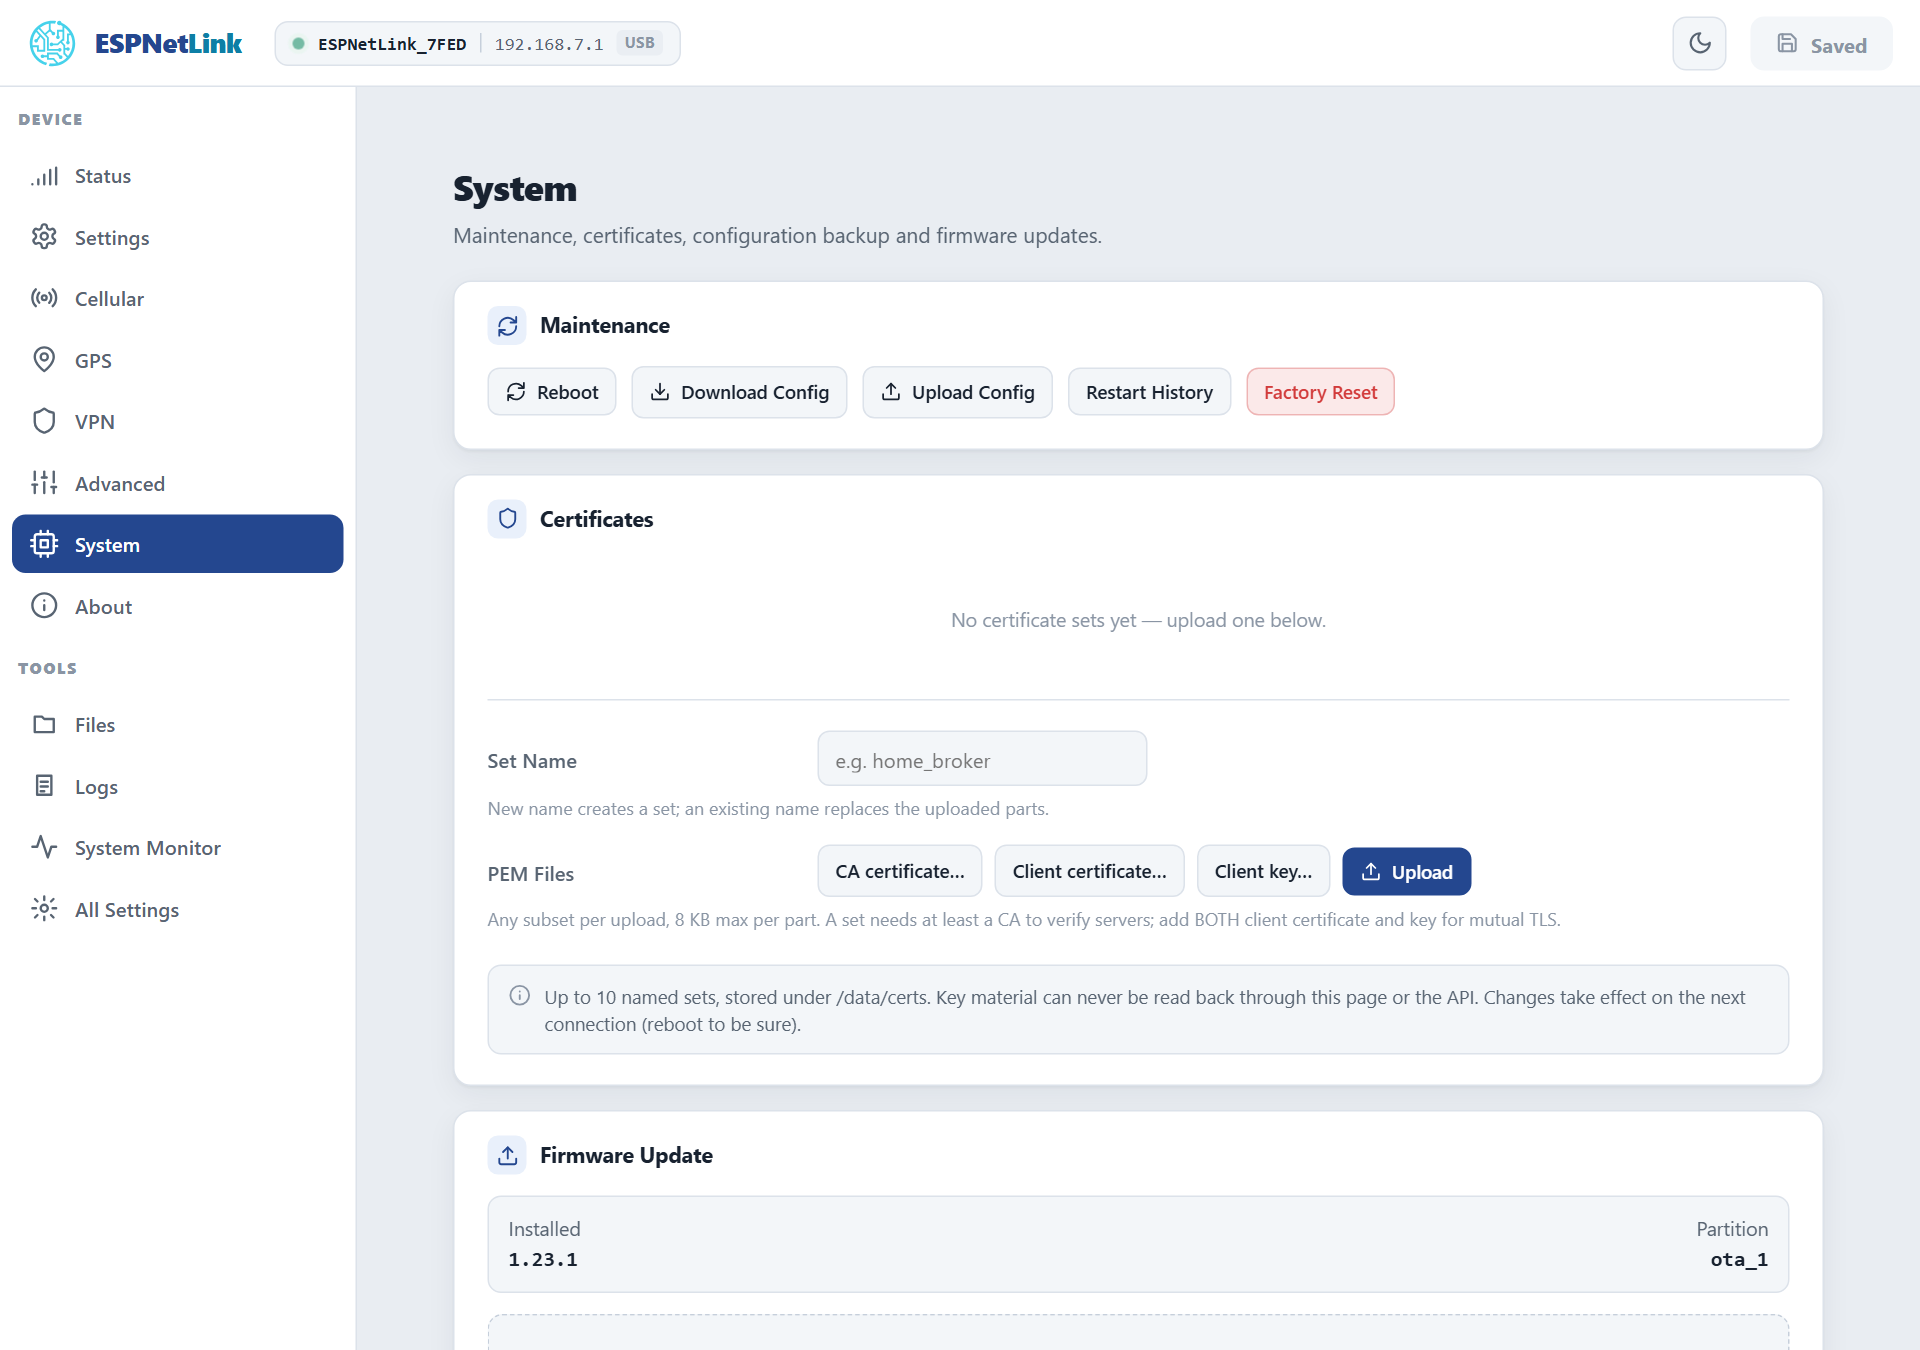Screen dimensions: 1920x1350
Task: Focus the Set Name input field
Action: coord(982,759)
